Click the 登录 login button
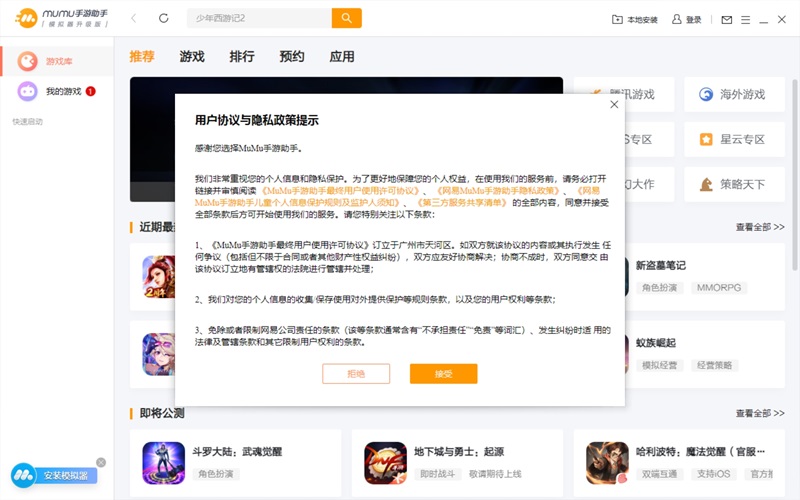800x500 pixels. click(687, 19)
